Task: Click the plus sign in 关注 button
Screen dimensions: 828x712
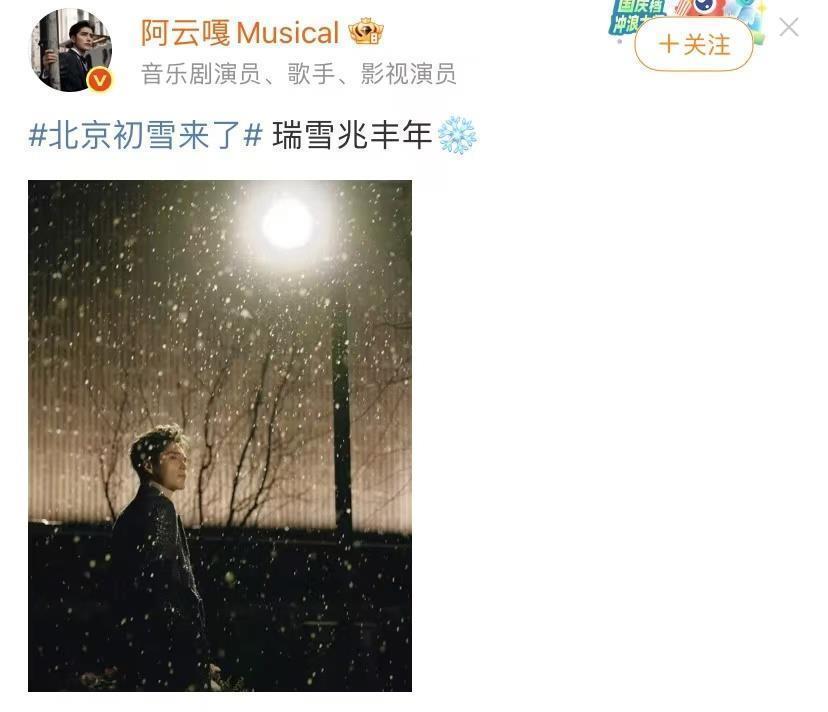Action: [x=668, y=44]
